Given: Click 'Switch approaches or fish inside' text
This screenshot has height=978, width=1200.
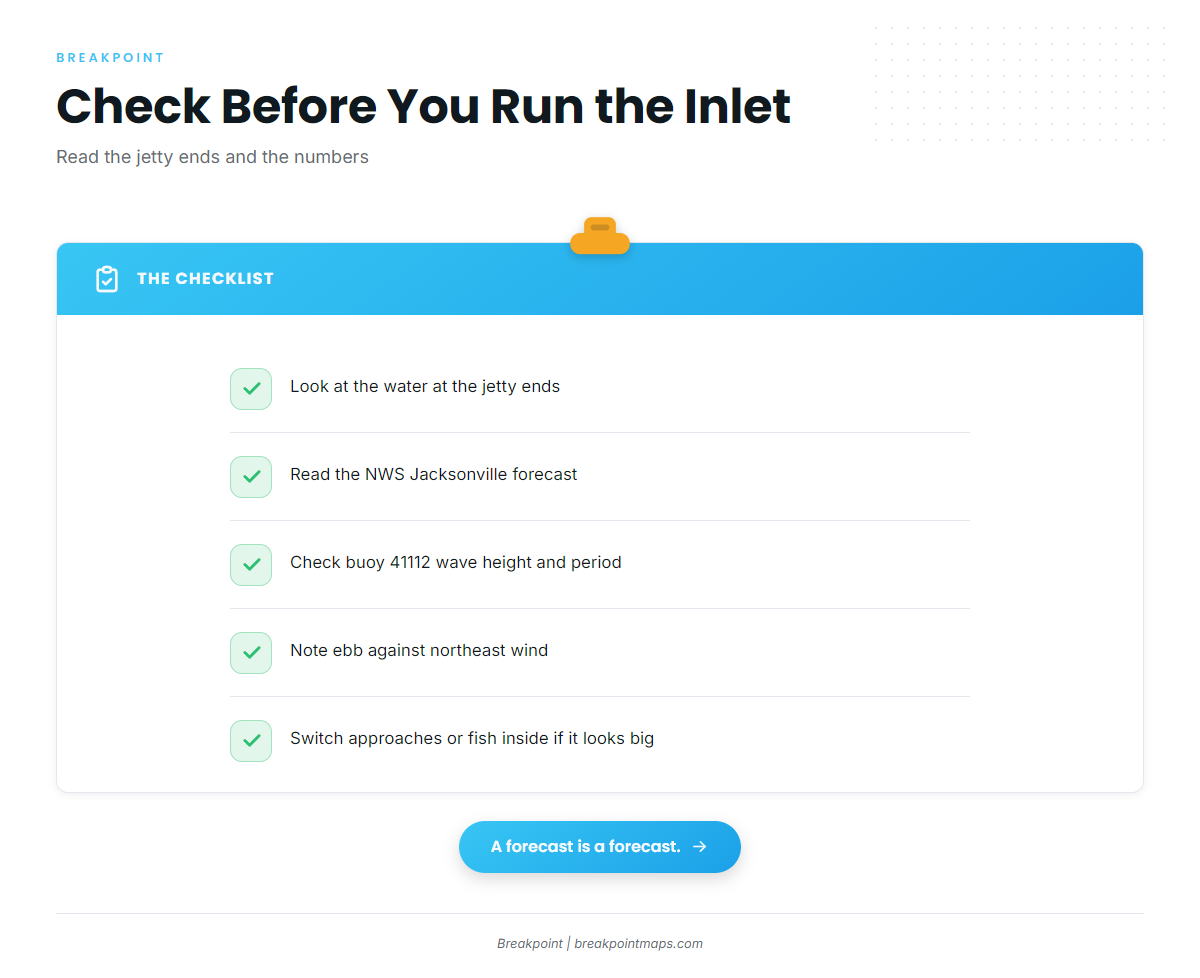Looking at the screenshot, I should coord(472,739).
